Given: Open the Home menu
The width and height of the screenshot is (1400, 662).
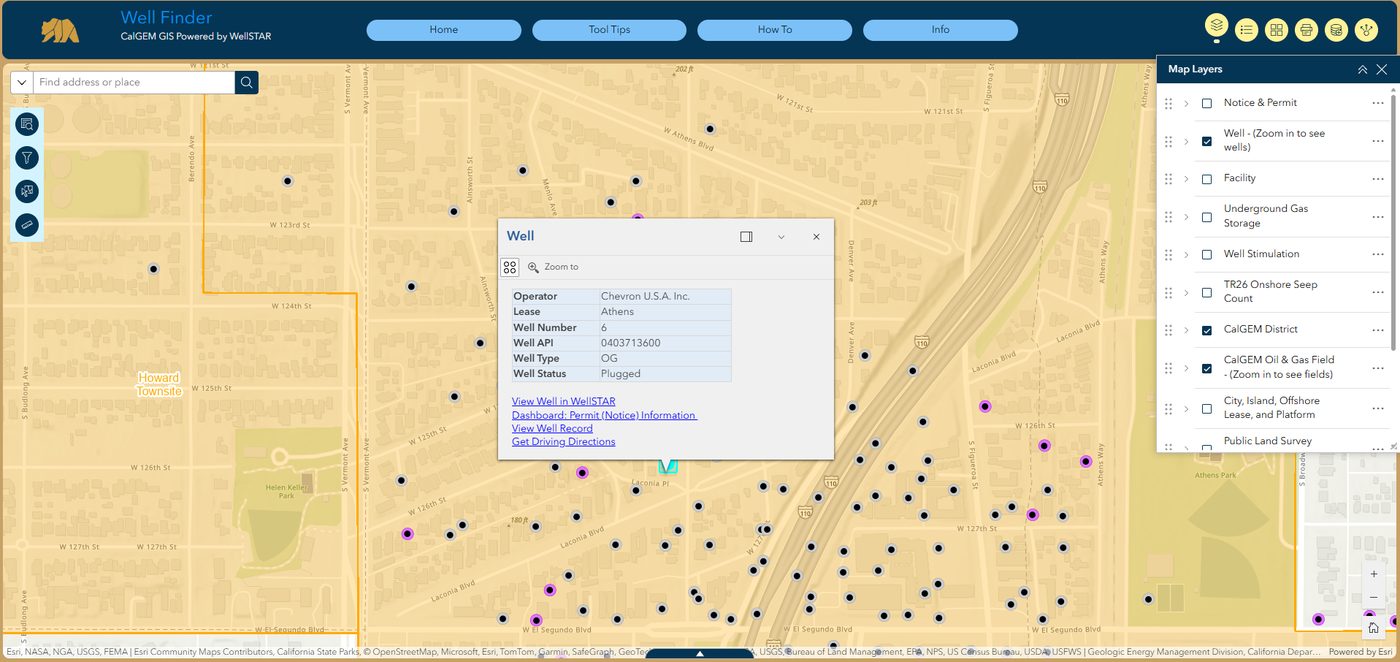Looking at the screenshot, I should pyautogui.click(x=444, y=30).
